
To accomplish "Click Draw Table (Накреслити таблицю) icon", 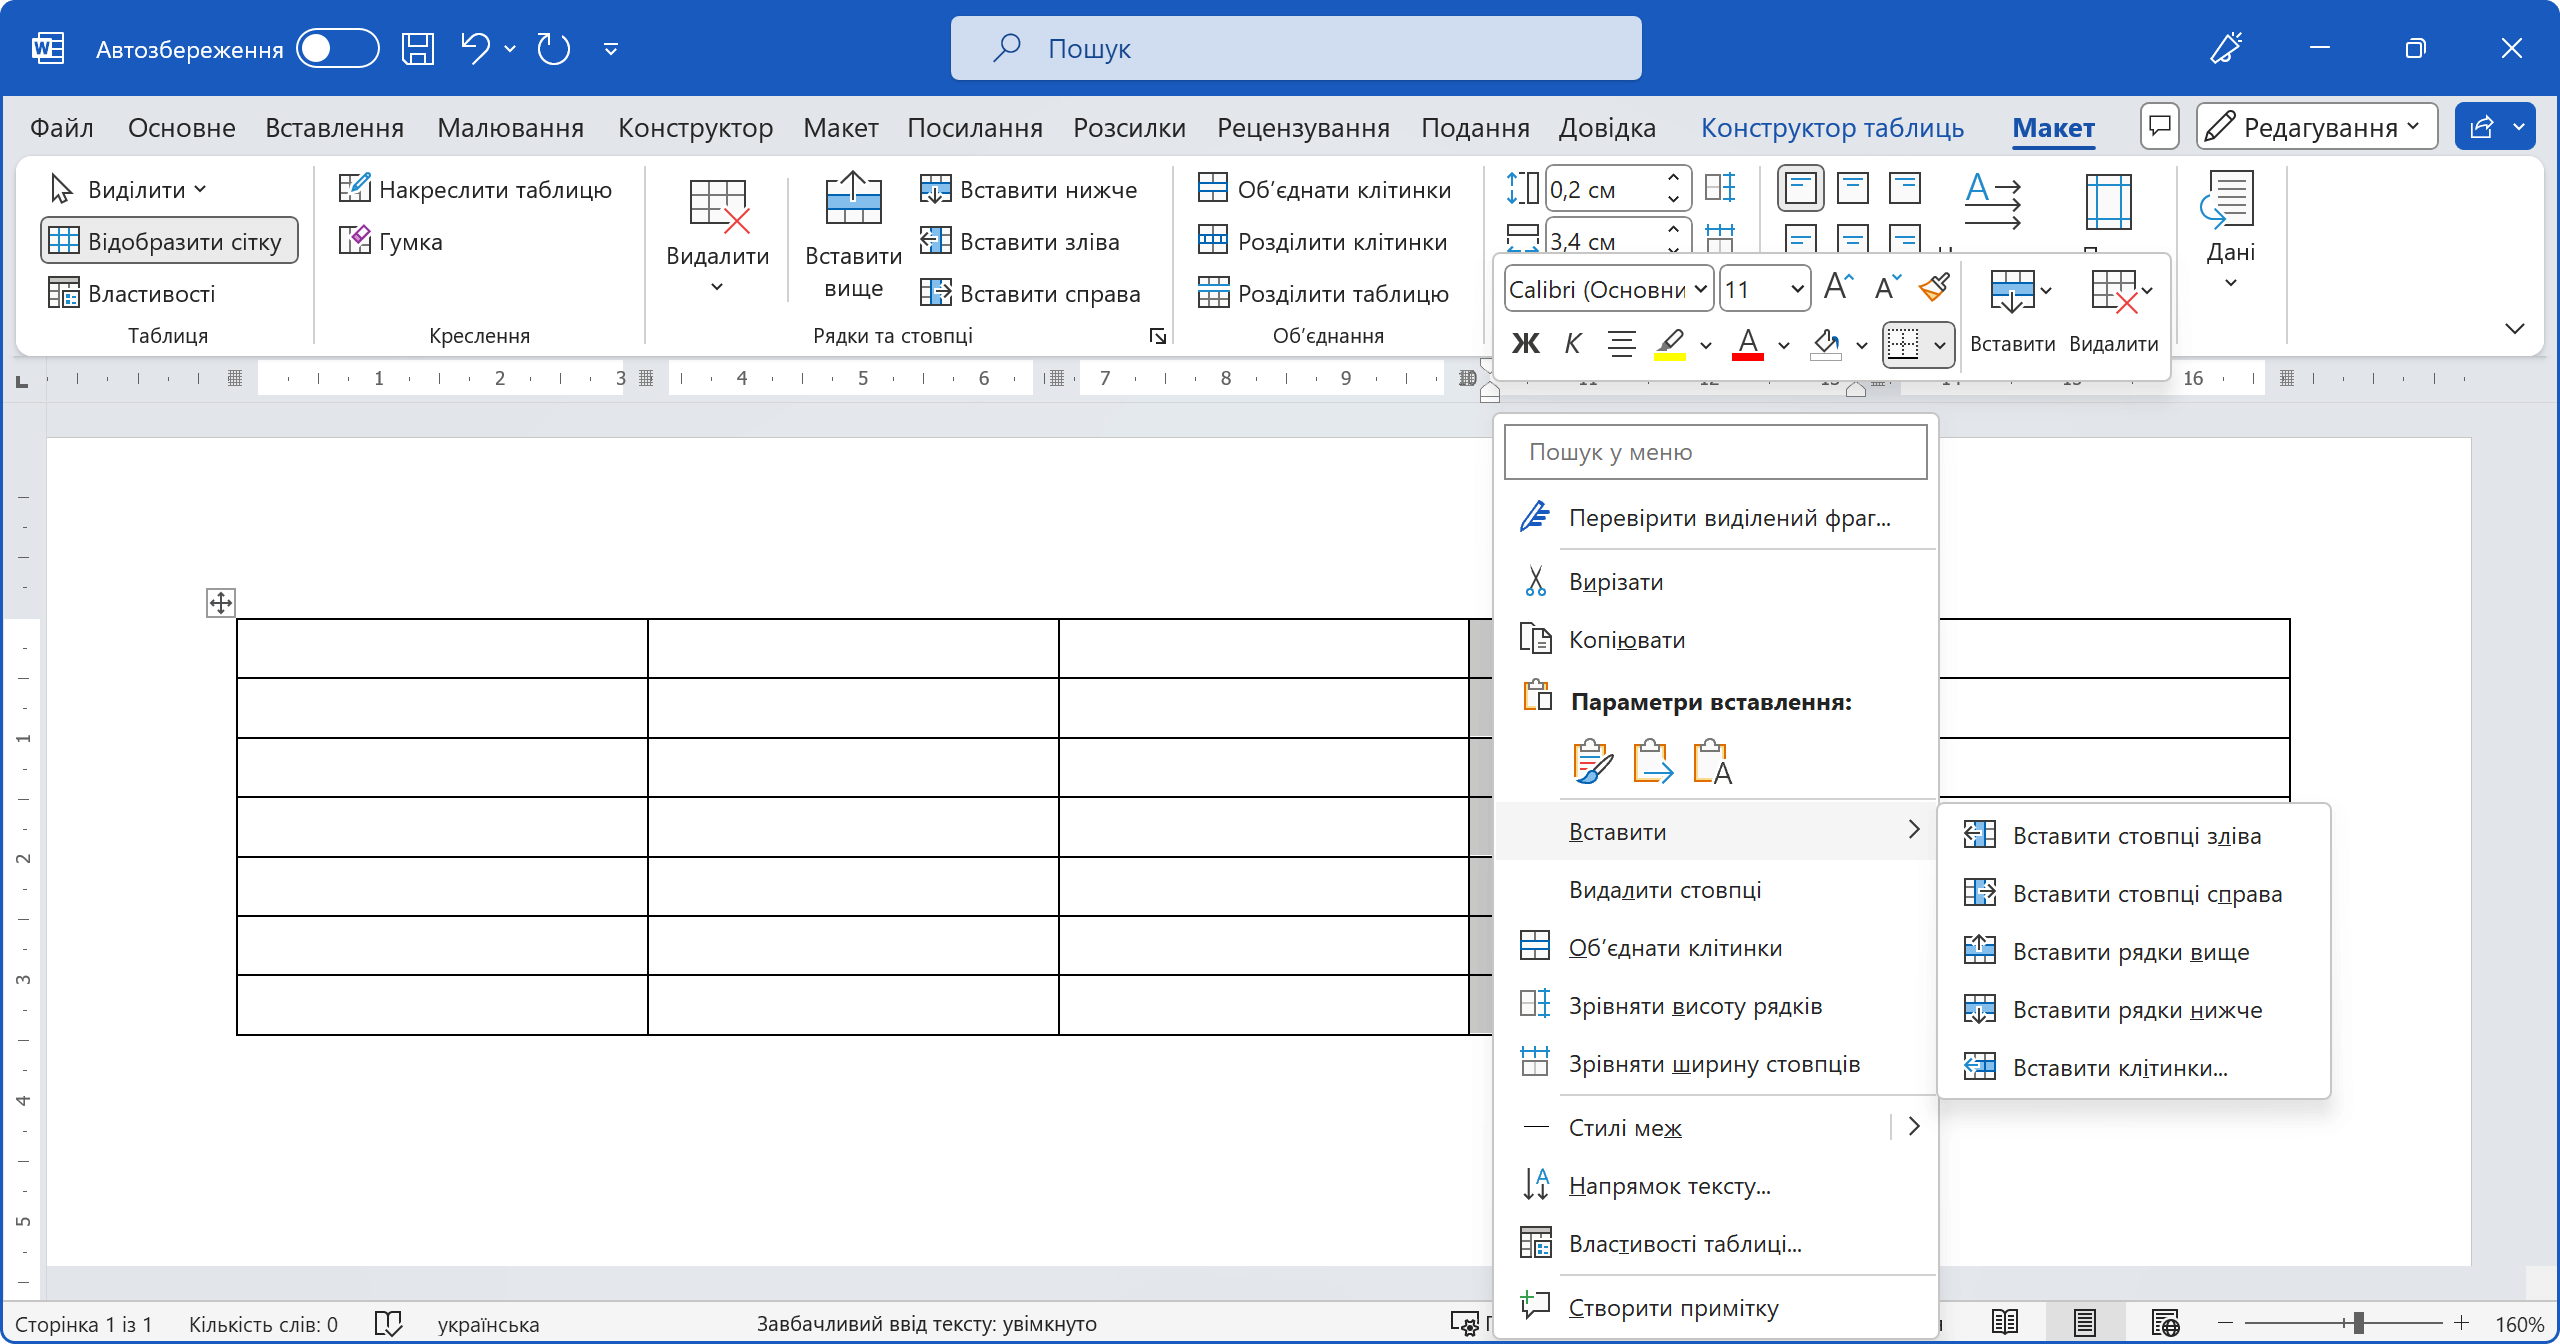I will [354, 189].
